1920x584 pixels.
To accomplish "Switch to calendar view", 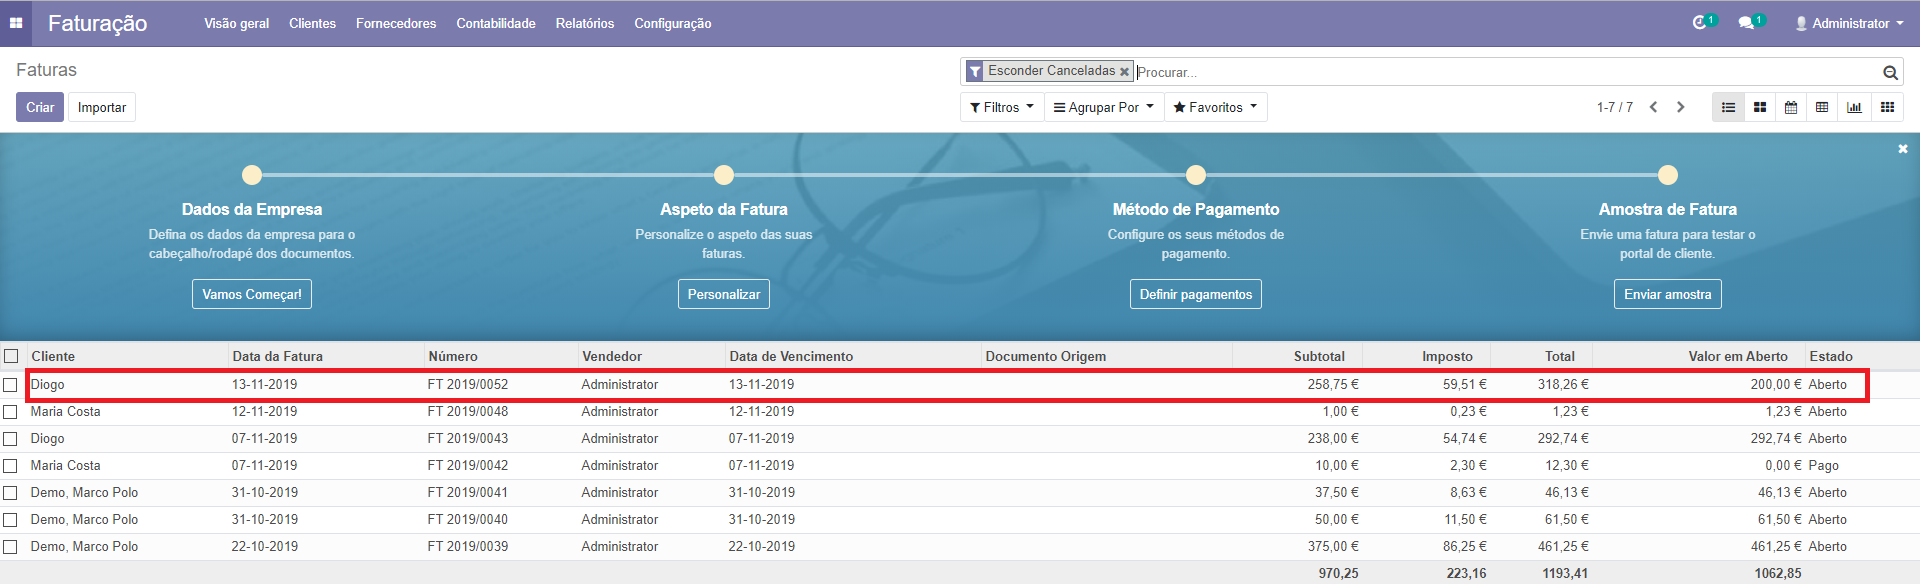I will coord(1791,107).
